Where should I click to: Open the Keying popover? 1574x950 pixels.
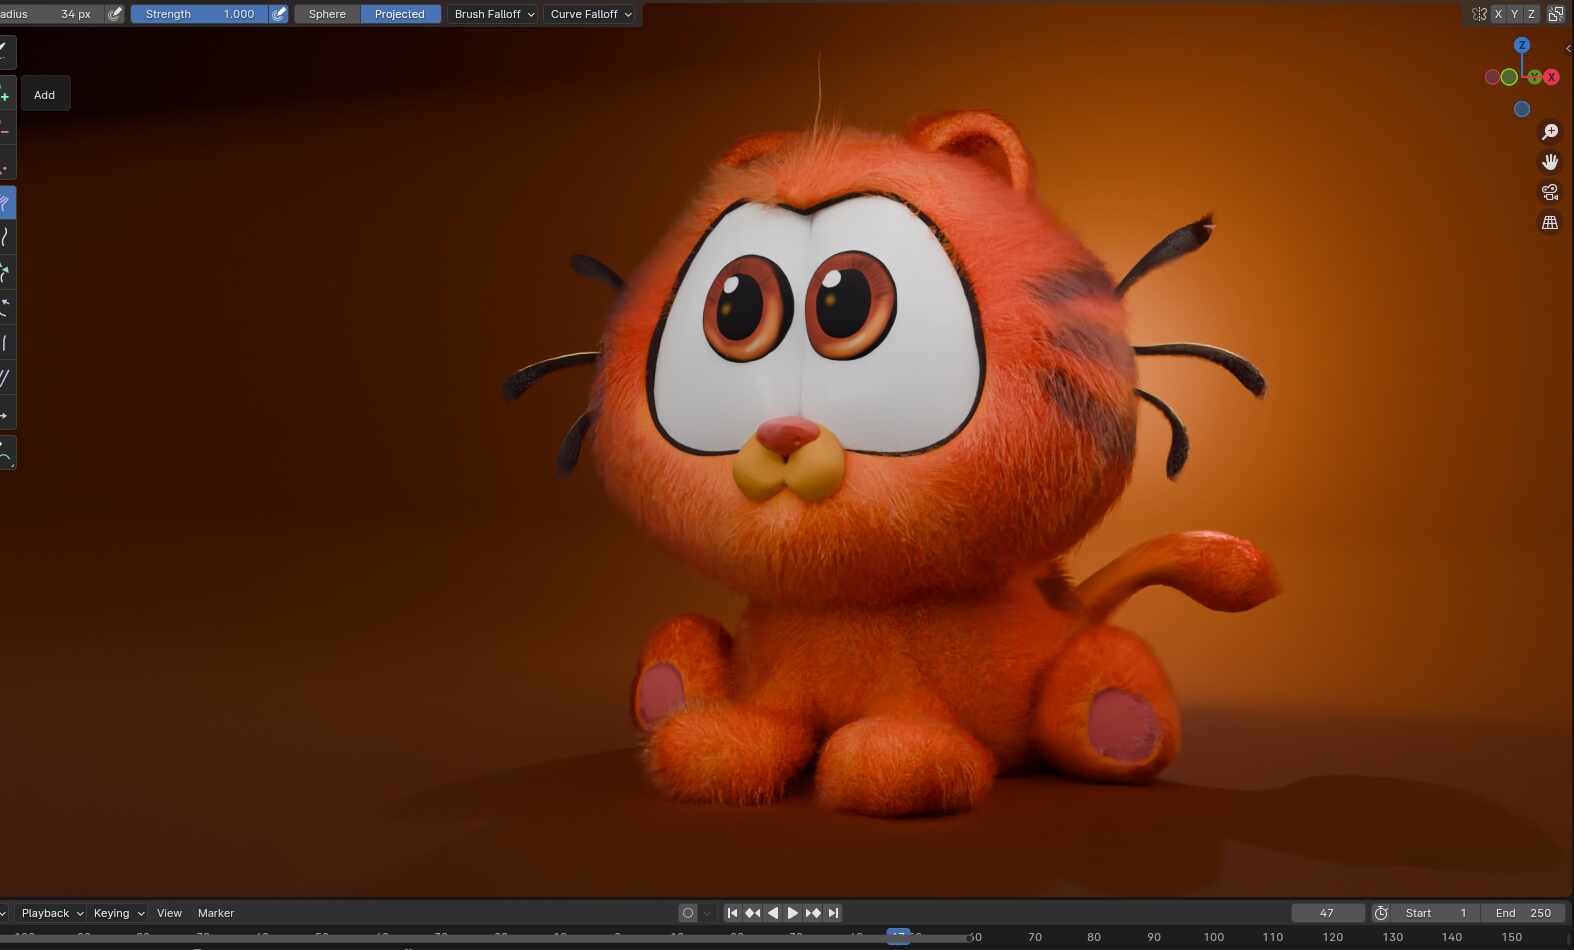pyautogui.click(x=118, y=913)
